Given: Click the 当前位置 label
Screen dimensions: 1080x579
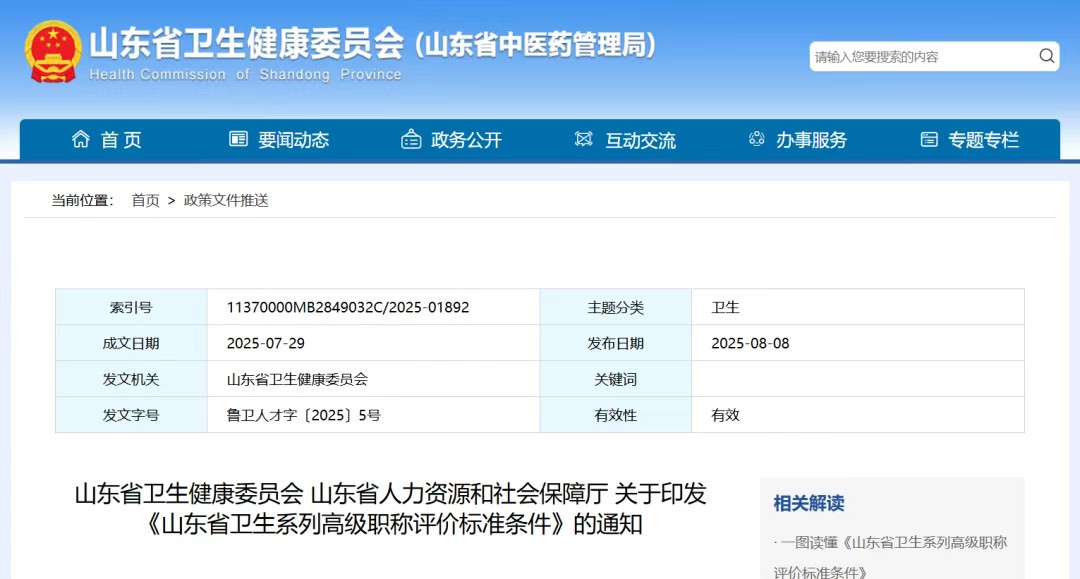Looking at the screenshot, I should pyautogui.click(x=83, y=200).
